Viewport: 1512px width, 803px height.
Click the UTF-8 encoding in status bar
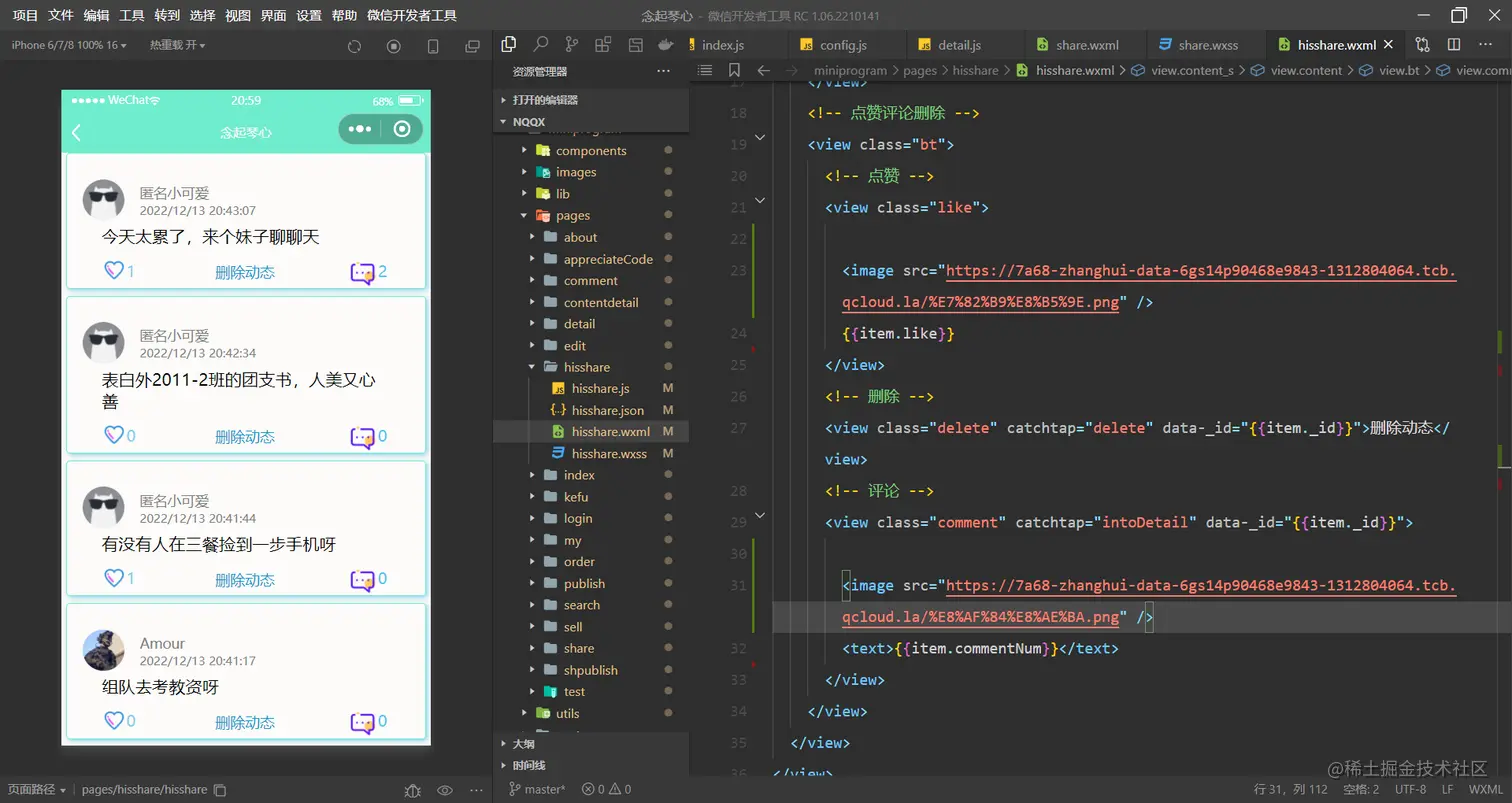click(x=1411, y=789)
